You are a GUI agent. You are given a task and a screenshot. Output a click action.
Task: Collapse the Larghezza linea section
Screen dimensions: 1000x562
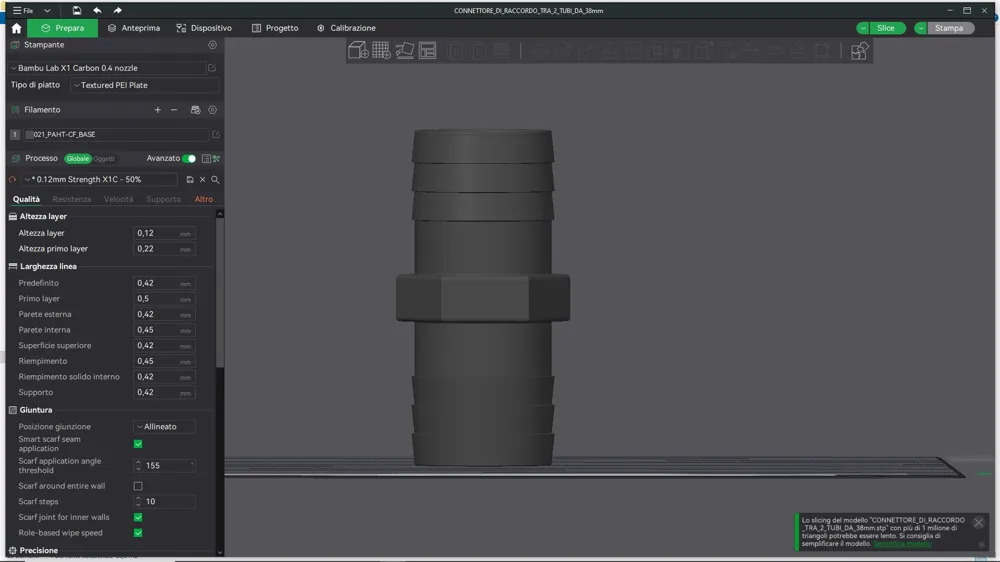[x=42, y=266]
